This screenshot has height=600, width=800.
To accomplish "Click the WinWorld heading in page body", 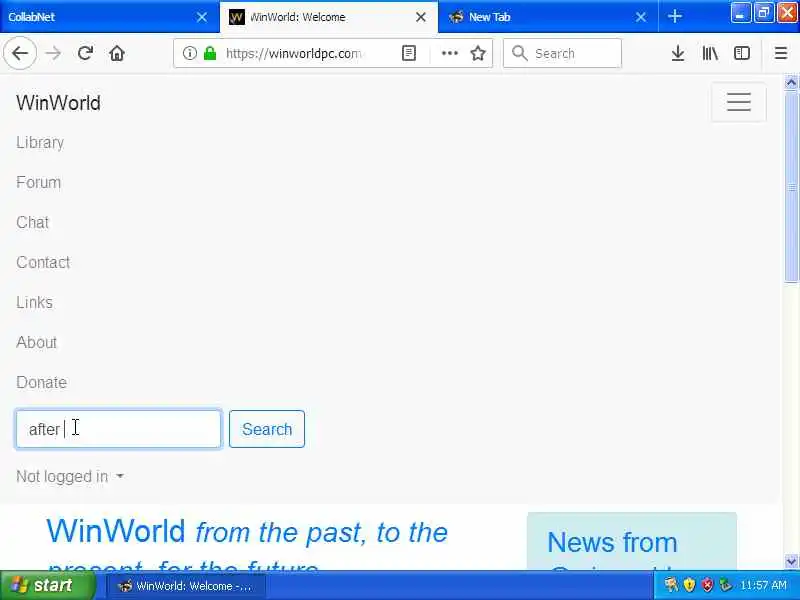I will point(116,531).
